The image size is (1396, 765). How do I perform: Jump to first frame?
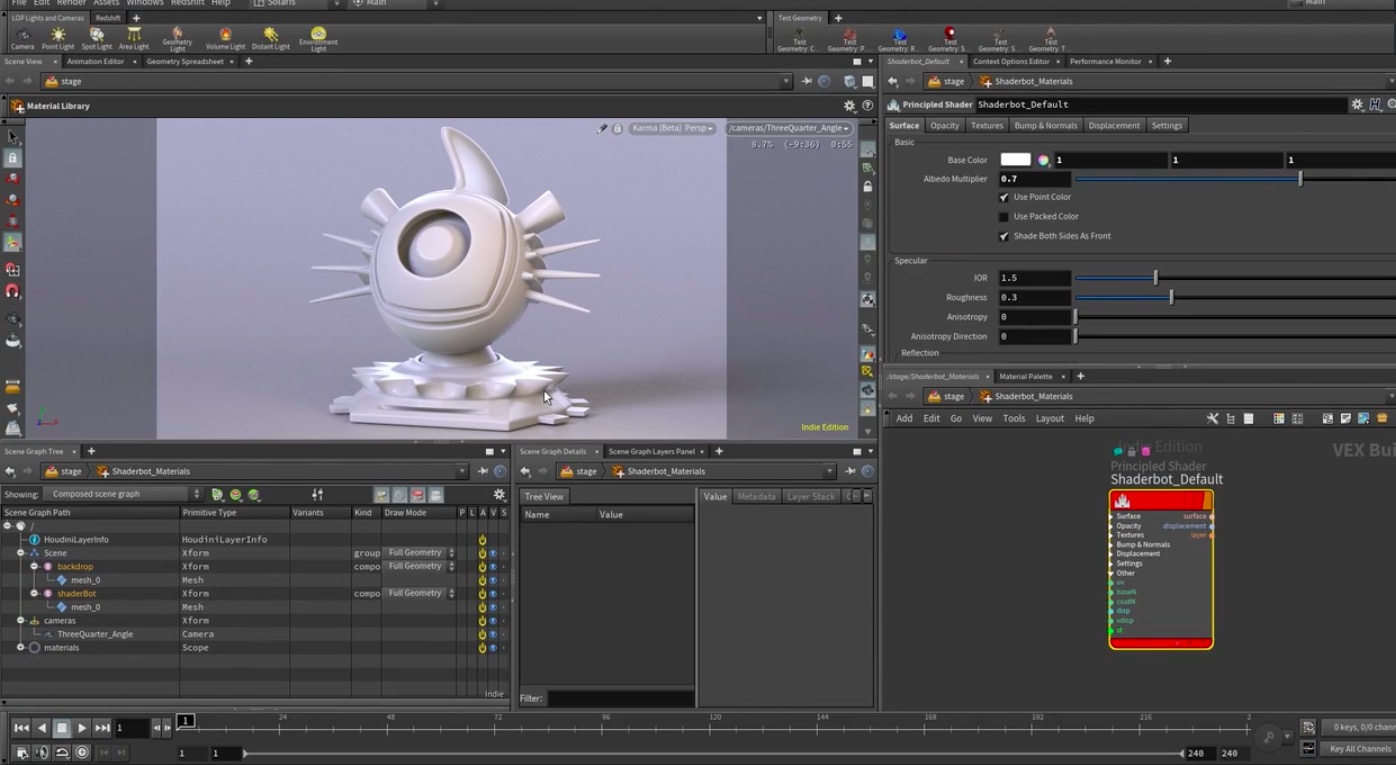[21, 728]
